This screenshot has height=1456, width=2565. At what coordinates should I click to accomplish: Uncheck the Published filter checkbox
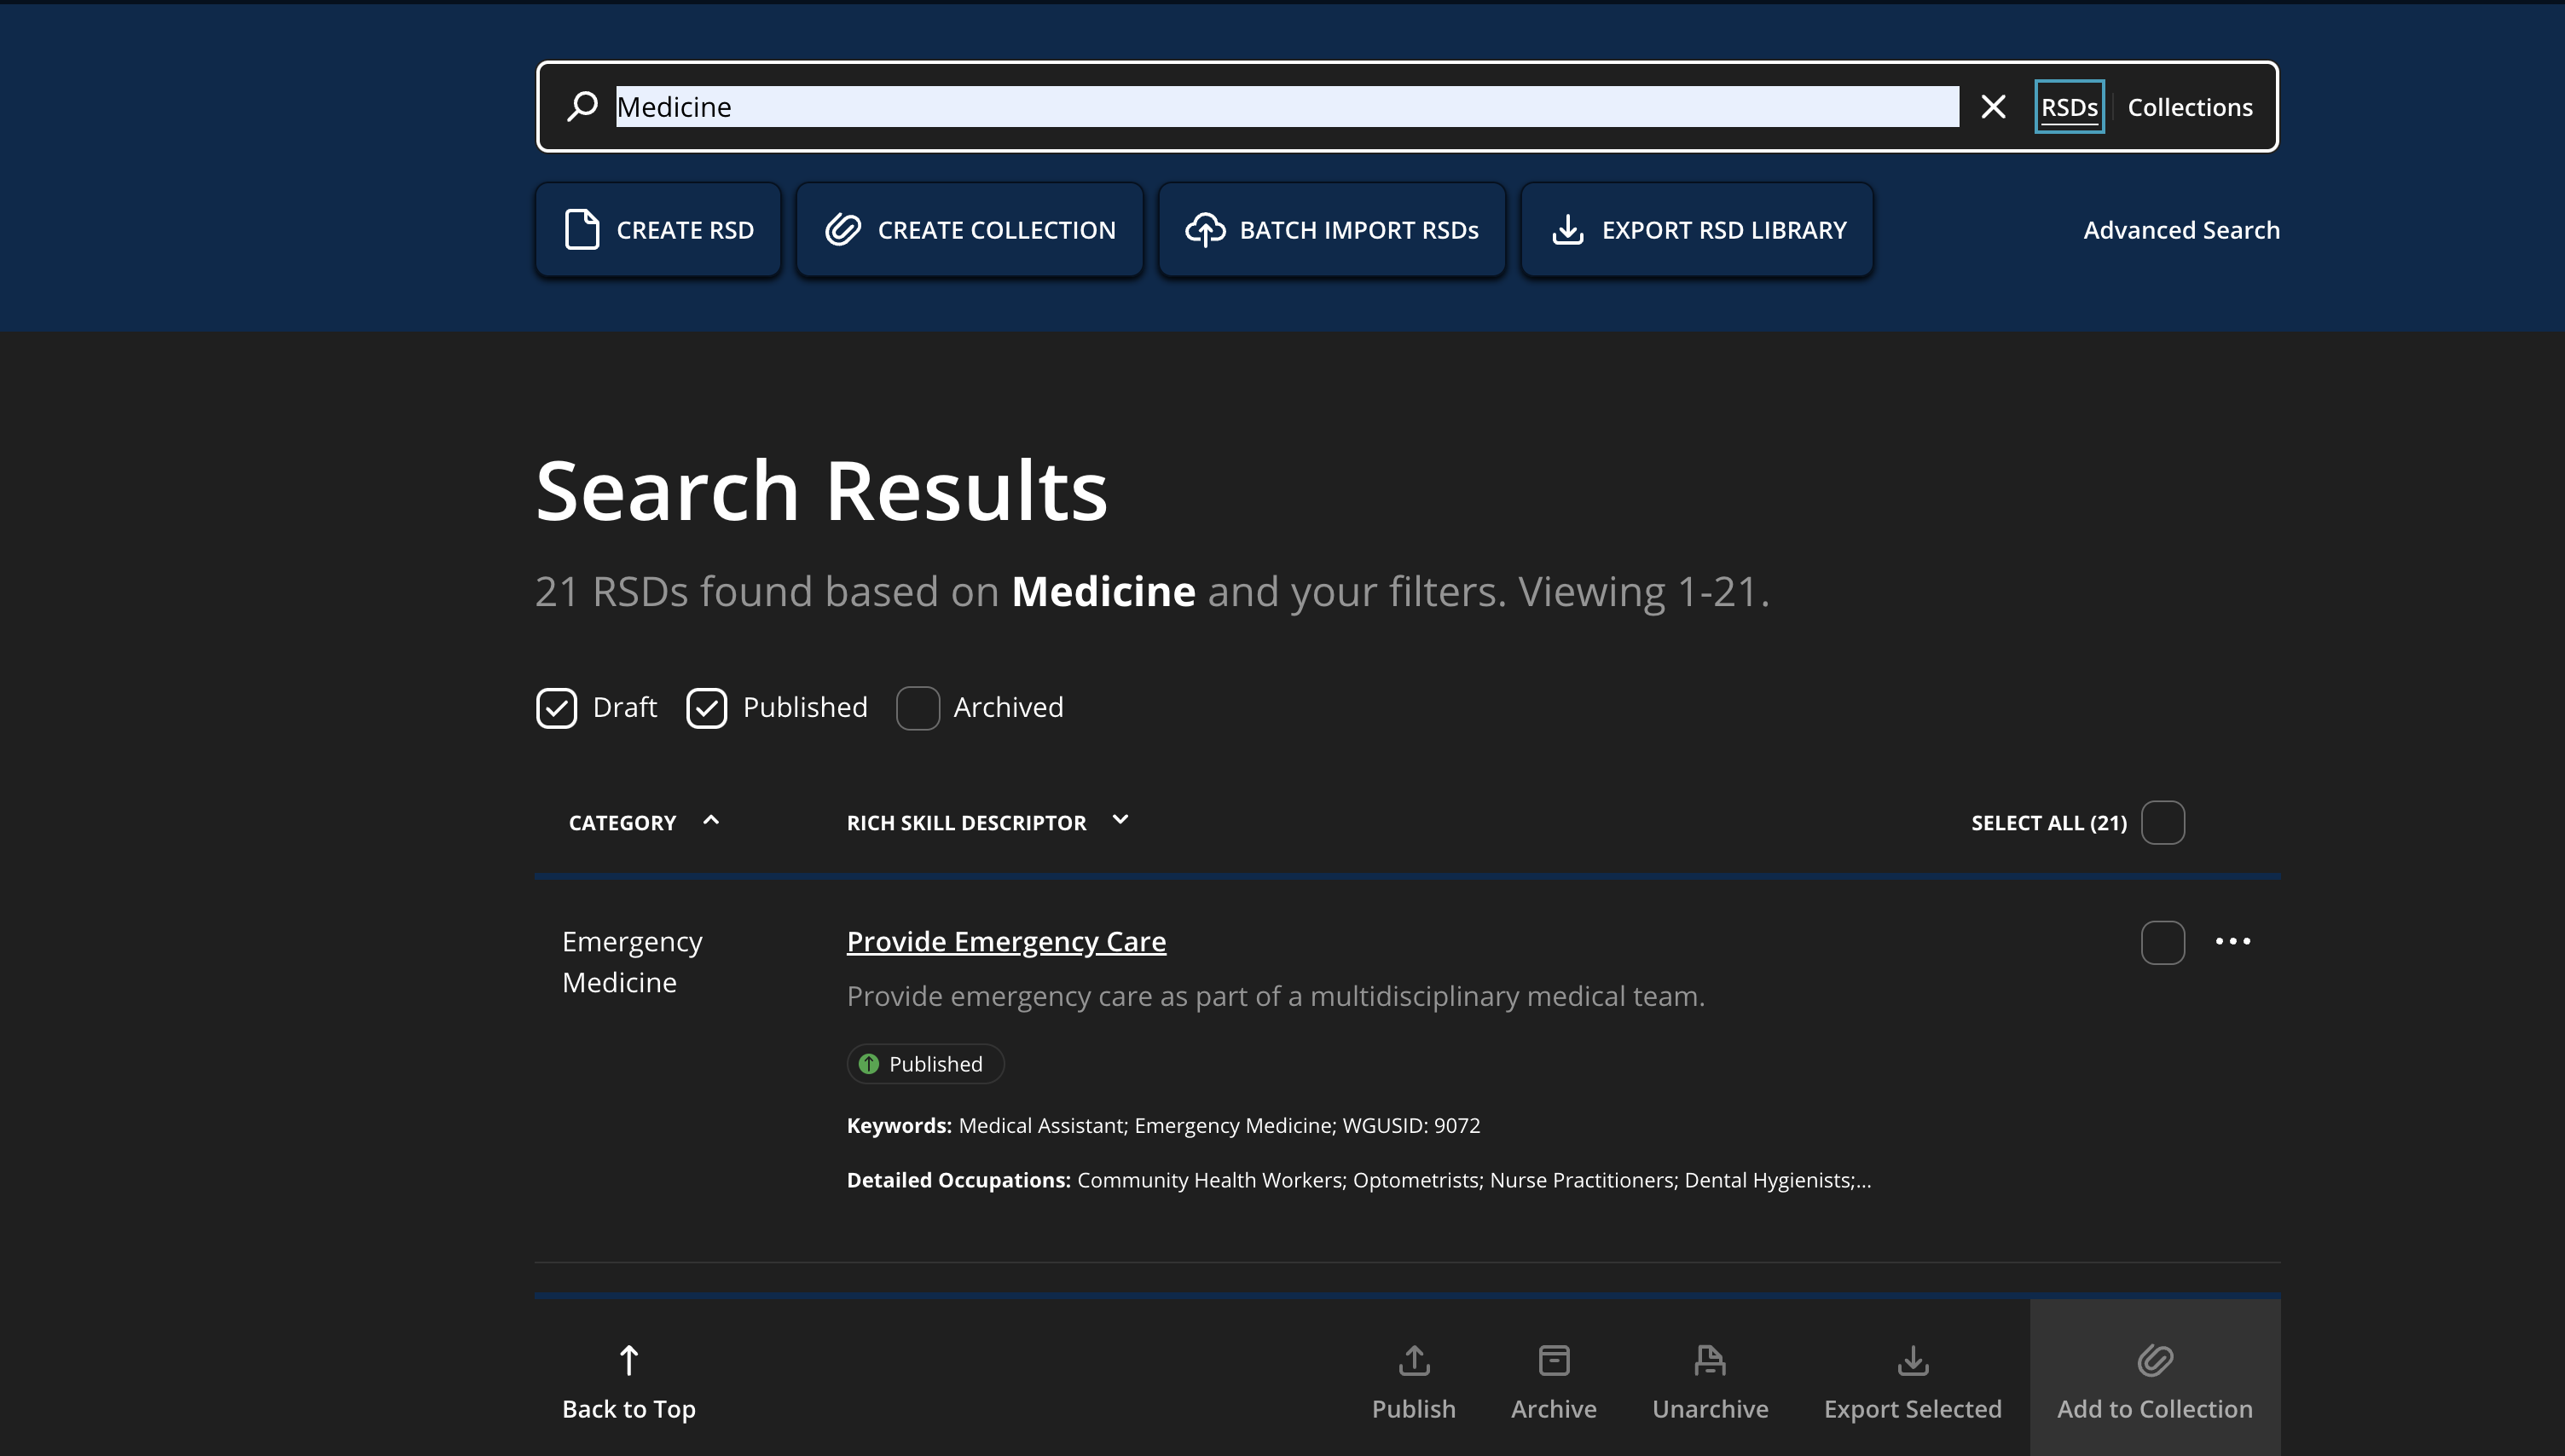pos(707,708)
